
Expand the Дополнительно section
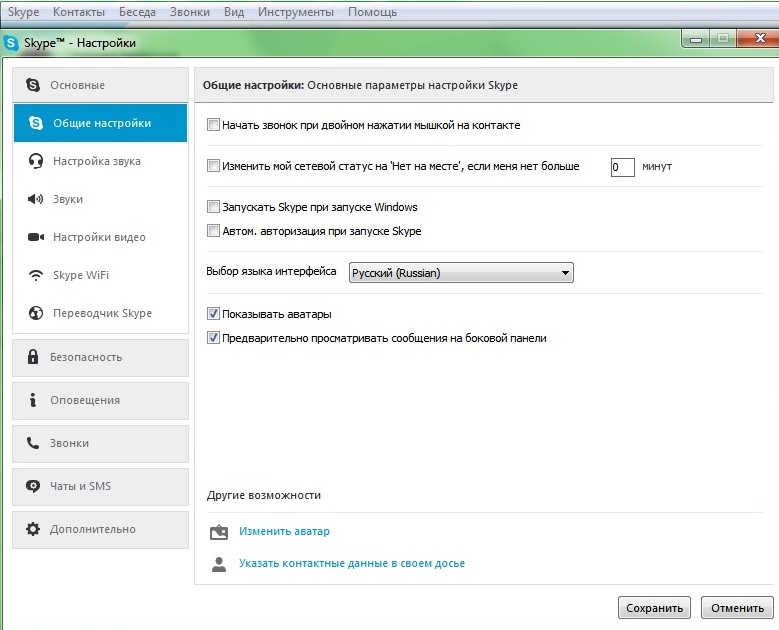pyautogui.click(x=100, y=530)
